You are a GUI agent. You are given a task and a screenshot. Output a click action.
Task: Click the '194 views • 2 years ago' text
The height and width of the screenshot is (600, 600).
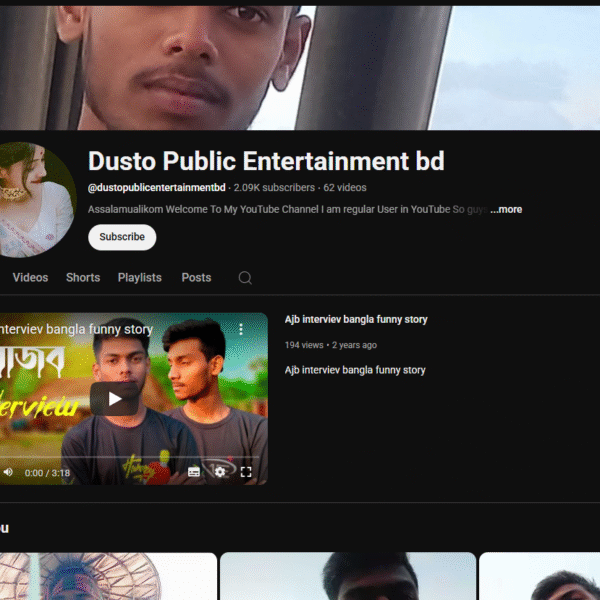tap(331, 345)
